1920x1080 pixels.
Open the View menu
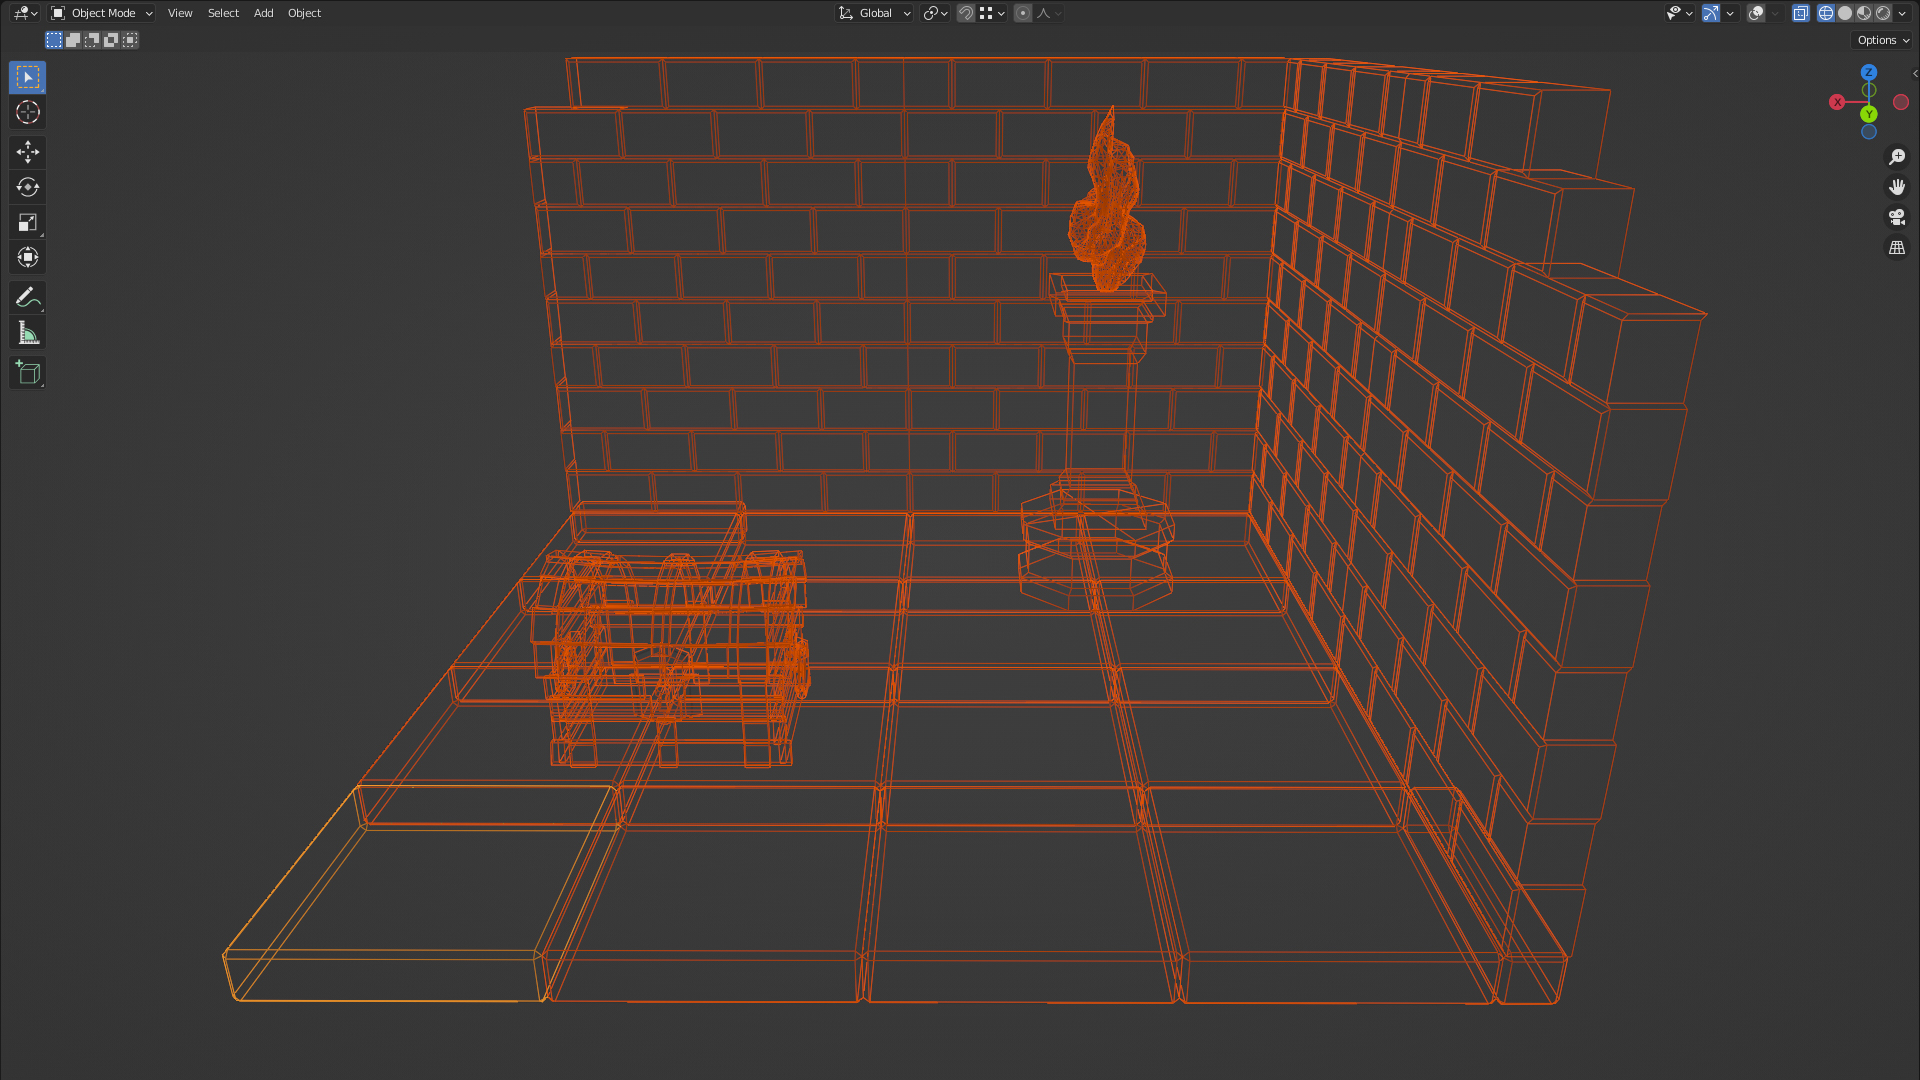180,13
